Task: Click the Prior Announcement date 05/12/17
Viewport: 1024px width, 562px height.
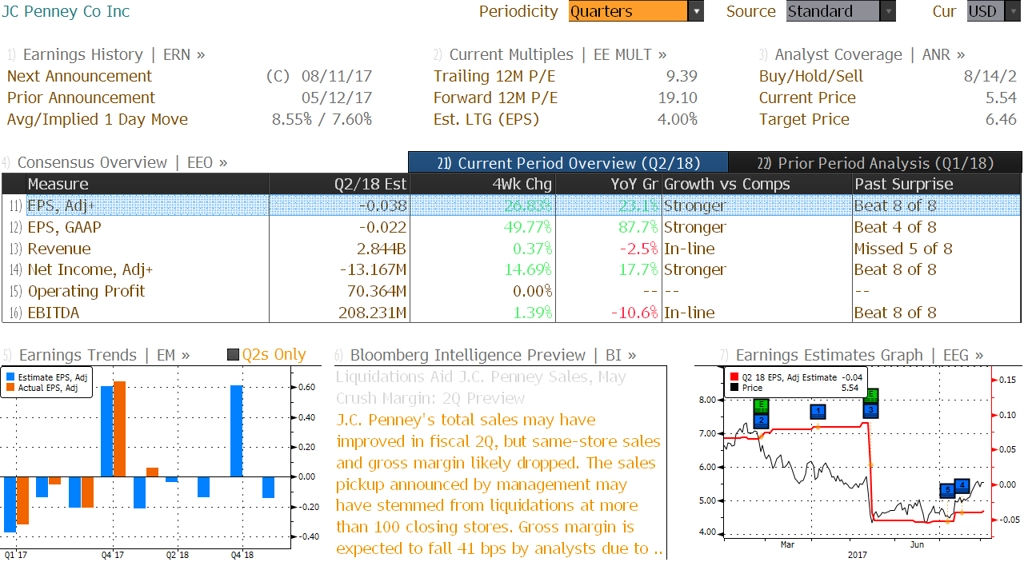Action: 336,98
